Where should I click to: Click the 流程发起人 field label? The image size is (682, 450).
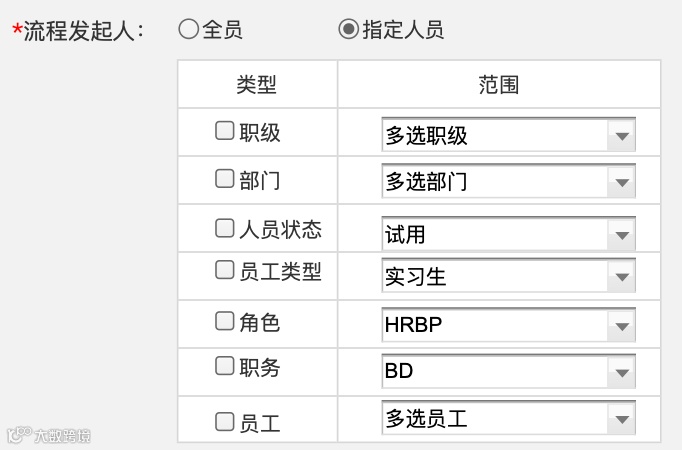point(82,31)
